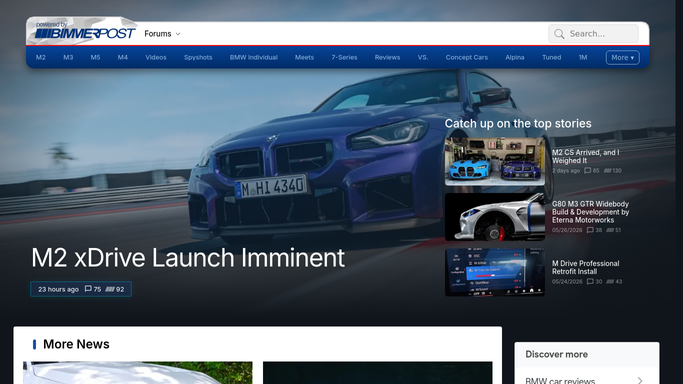Click comment icon under M2 CS story
683x384 pixels.
click(587, 170)
